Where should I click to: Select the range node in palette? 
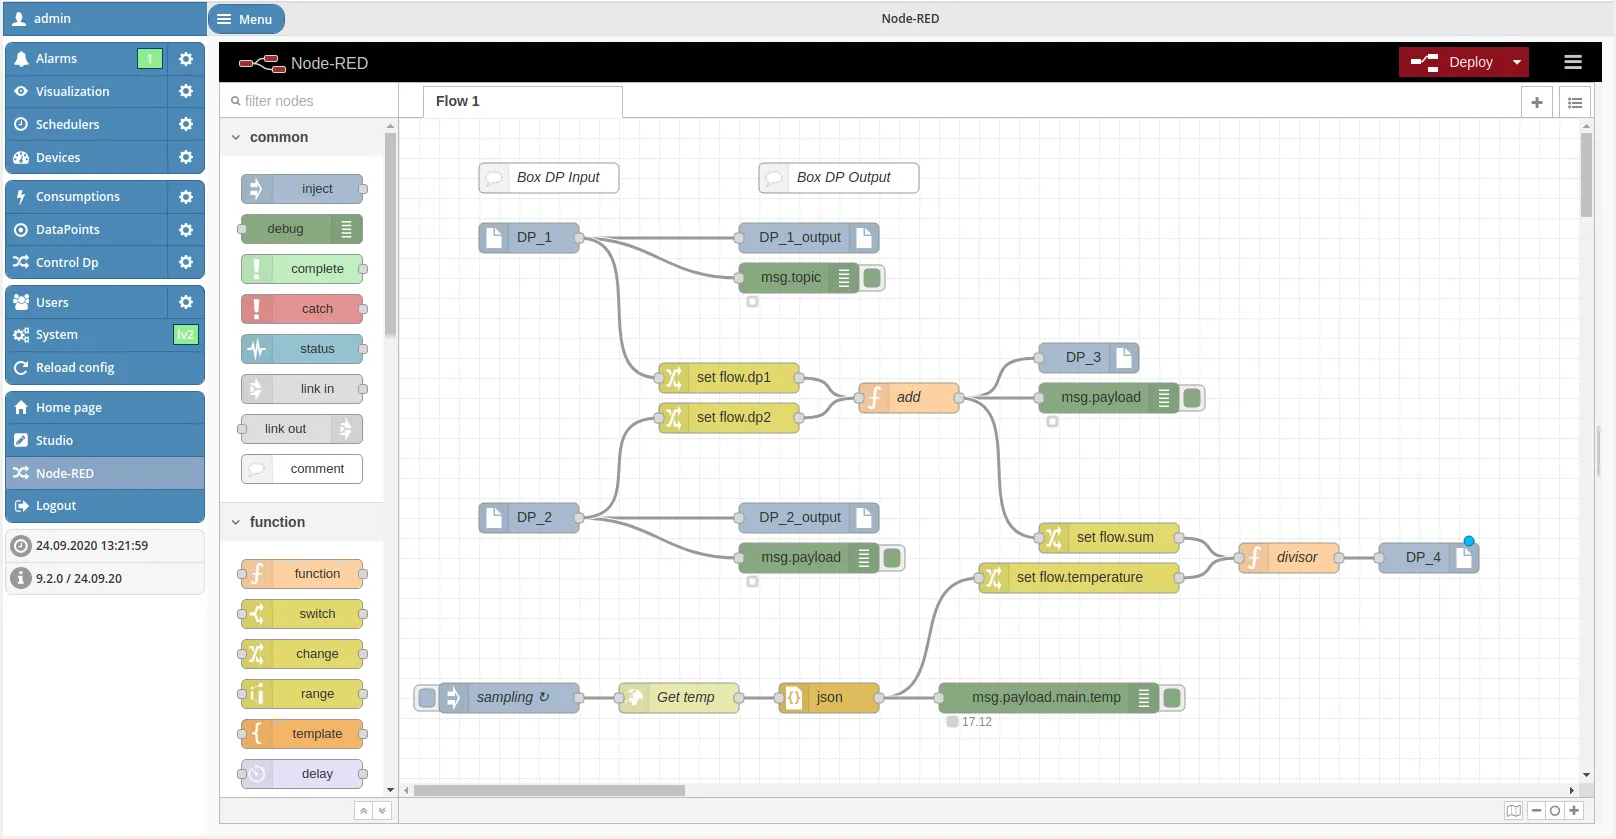pos(302,694)
